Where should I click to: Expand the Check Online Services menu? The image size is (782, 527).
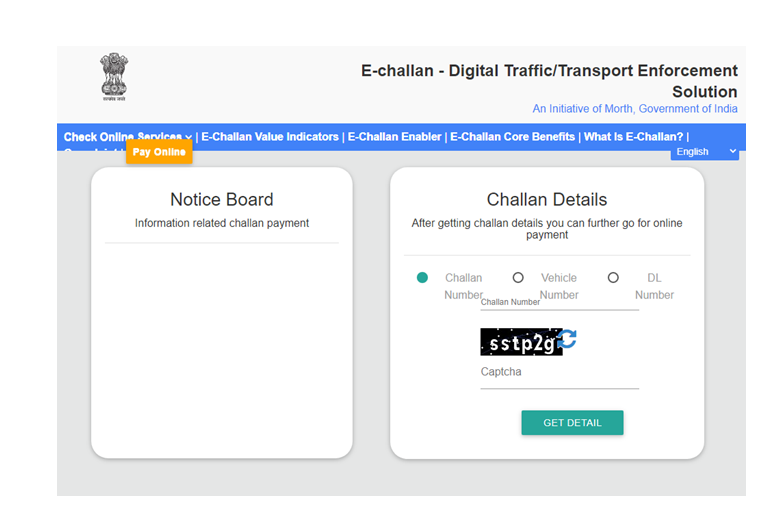coord(127,137)
